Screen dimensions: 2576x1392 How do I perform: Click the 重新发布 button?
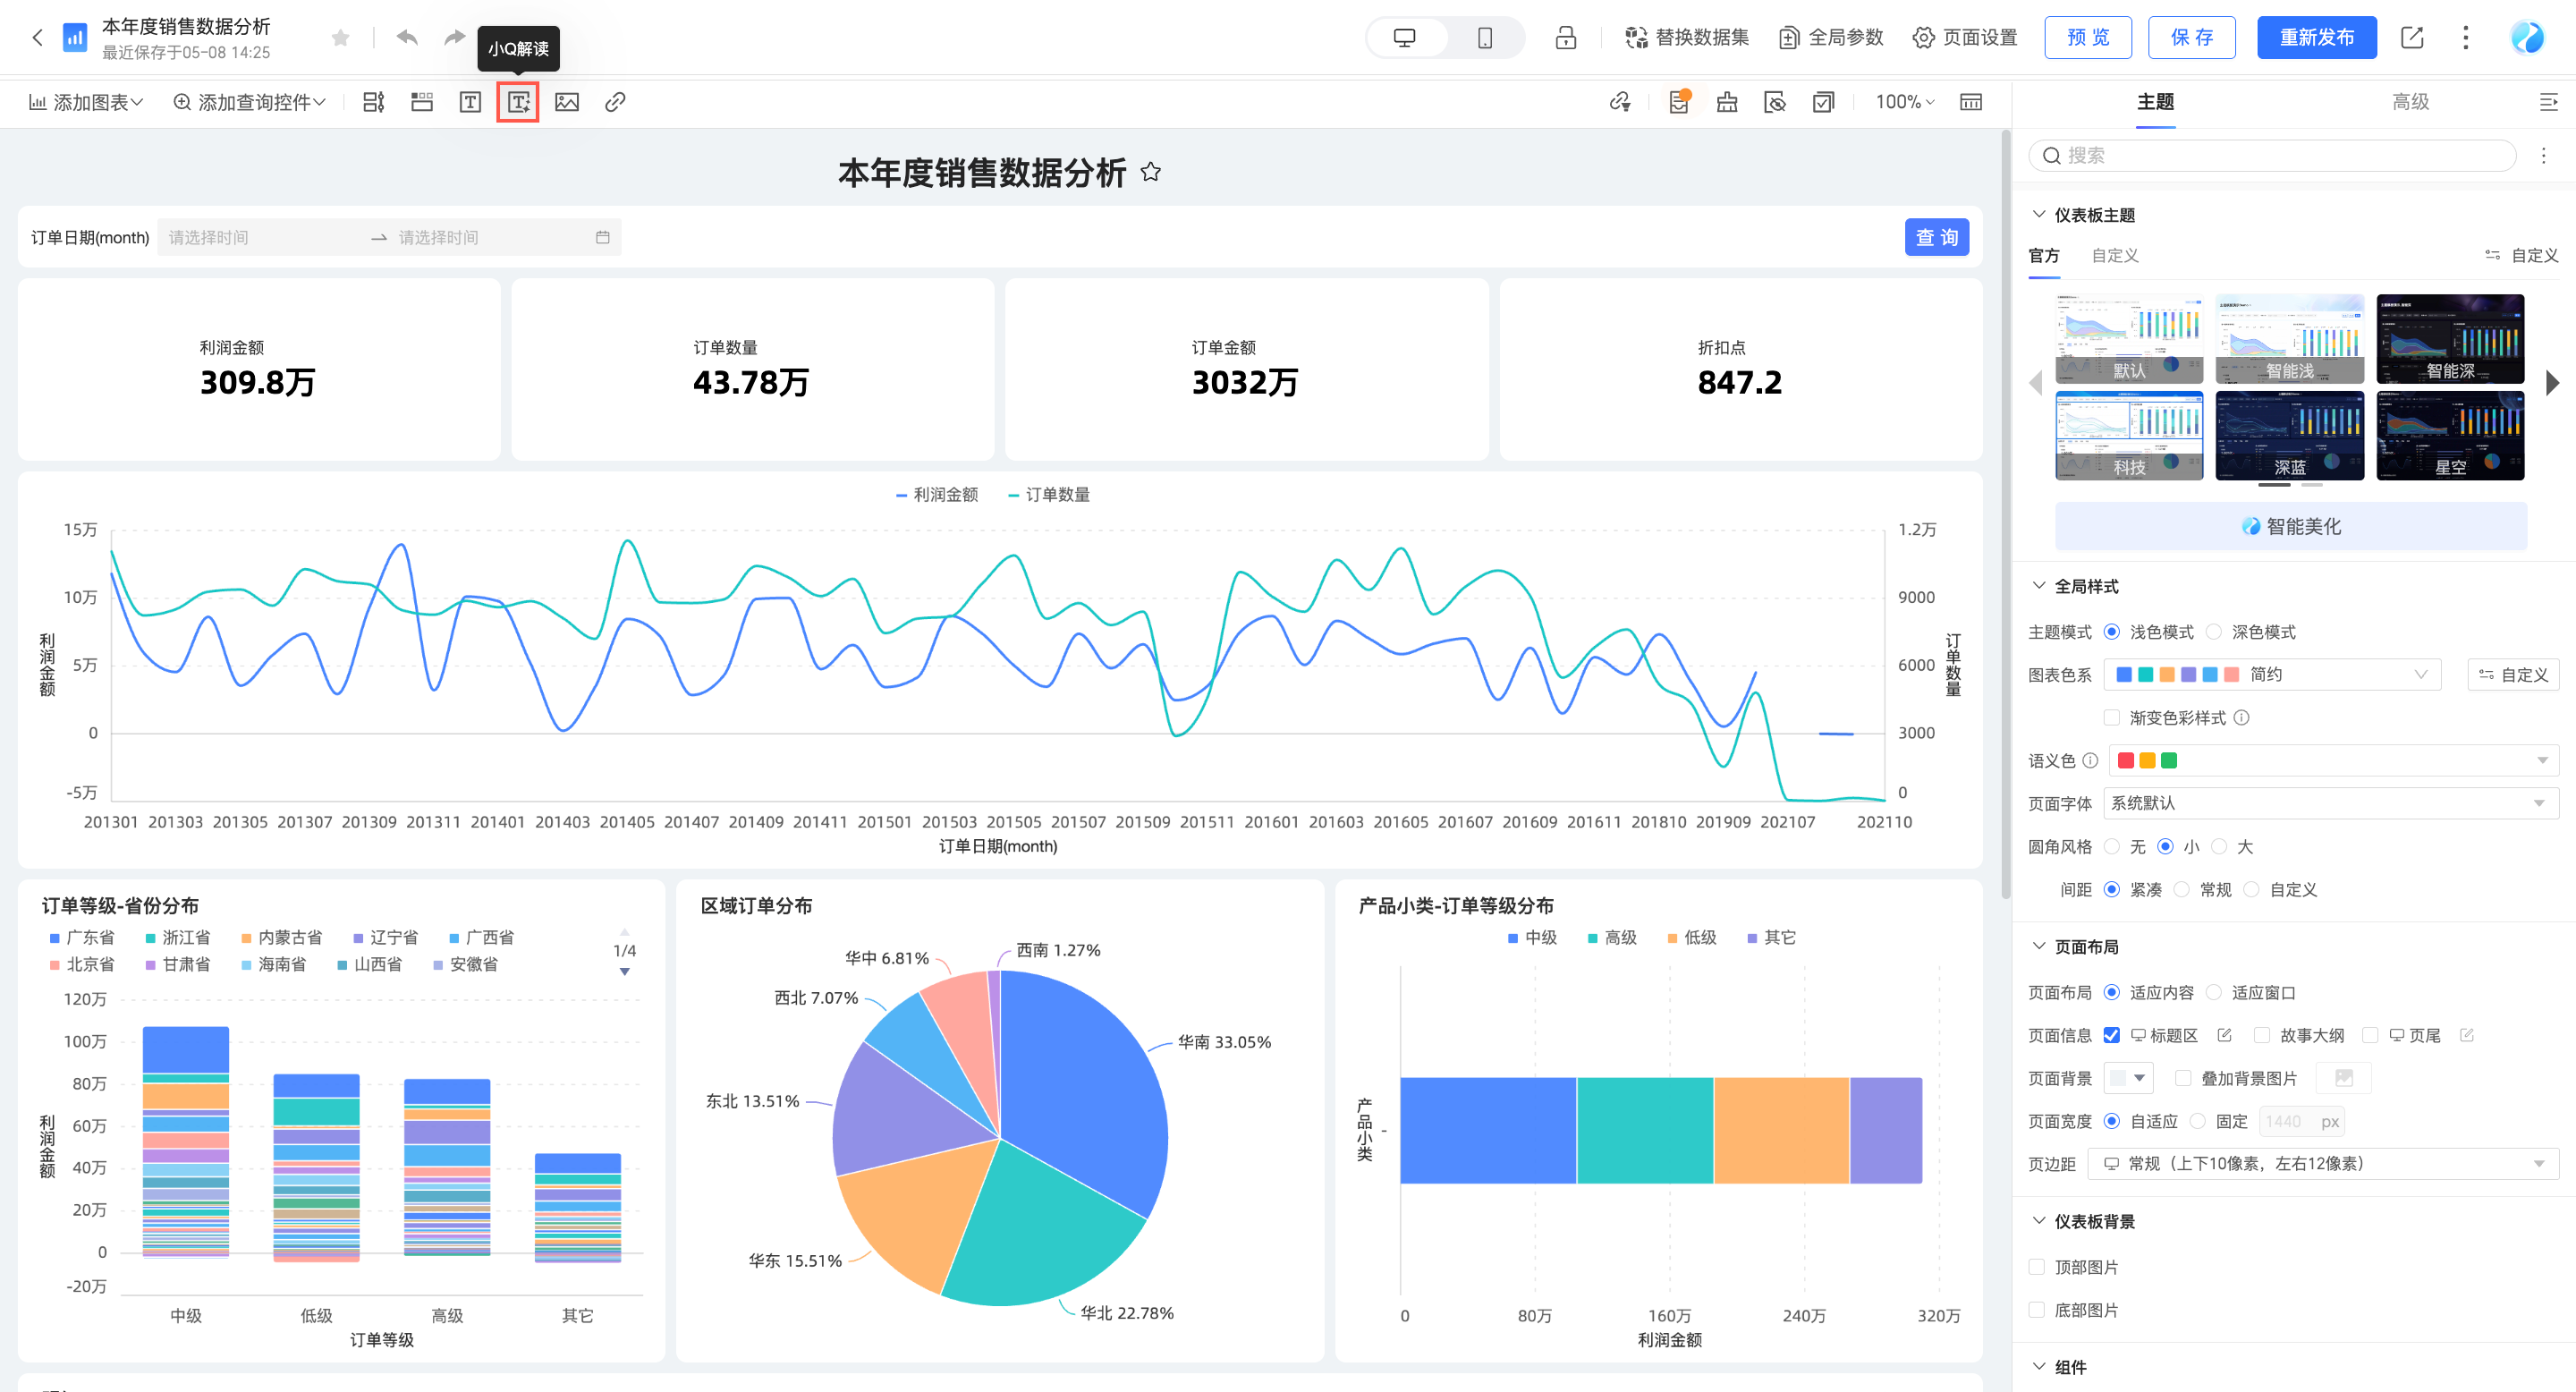point(2316,38)
